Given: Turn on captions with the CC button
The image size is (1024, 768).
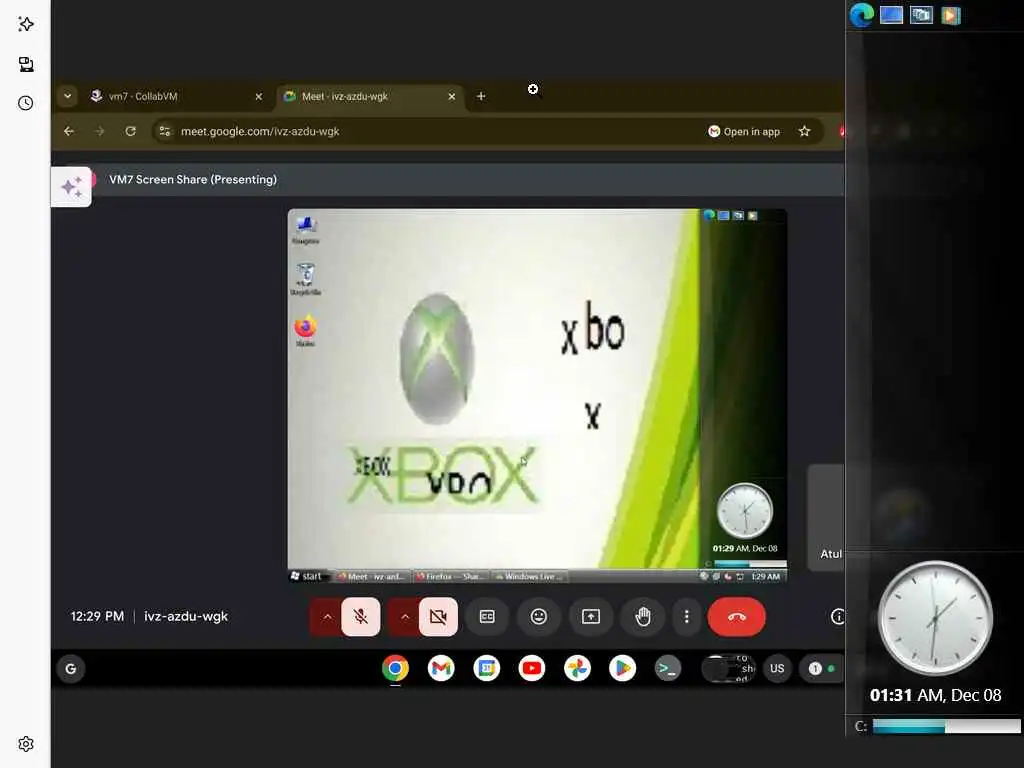Looking at the screenshot, I should 487,616.
